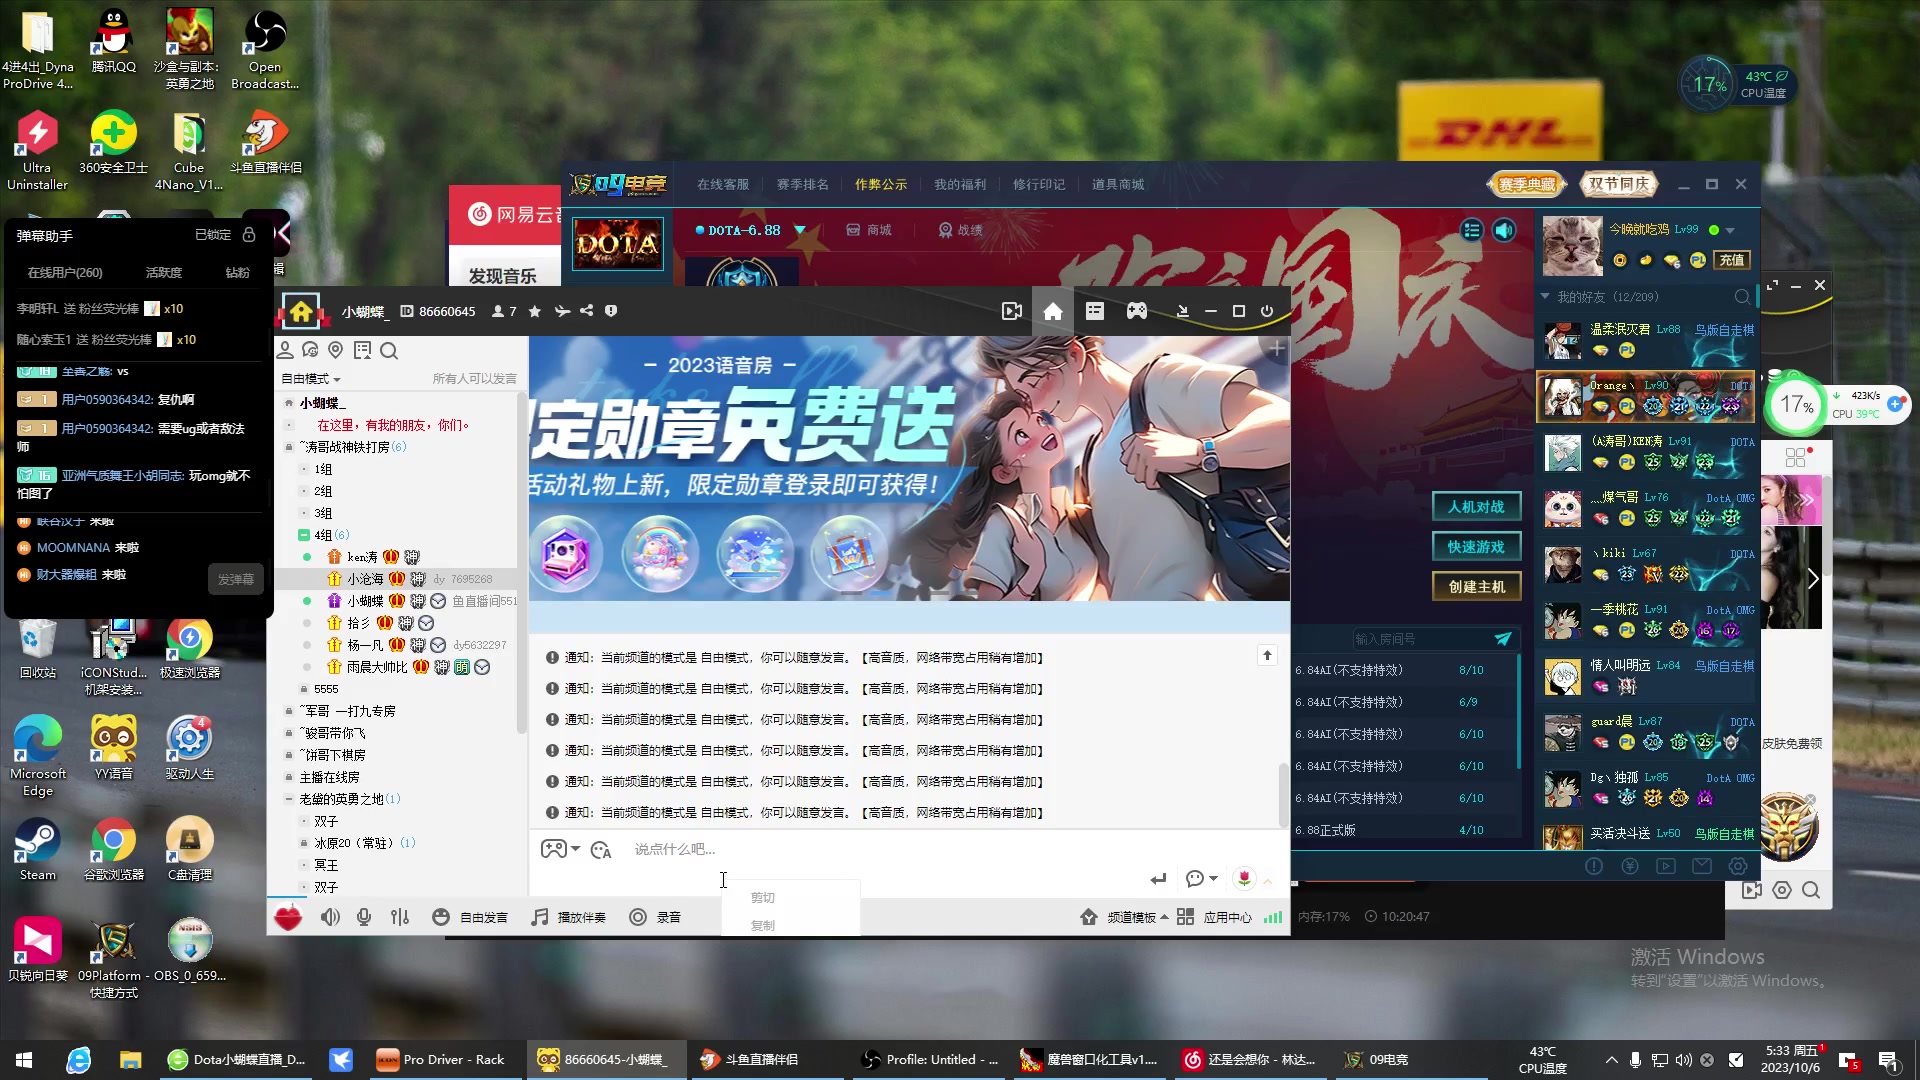Click the location pin icon above channel tree
Viewport: 1920px width, 1080px height.
[336, 350]
